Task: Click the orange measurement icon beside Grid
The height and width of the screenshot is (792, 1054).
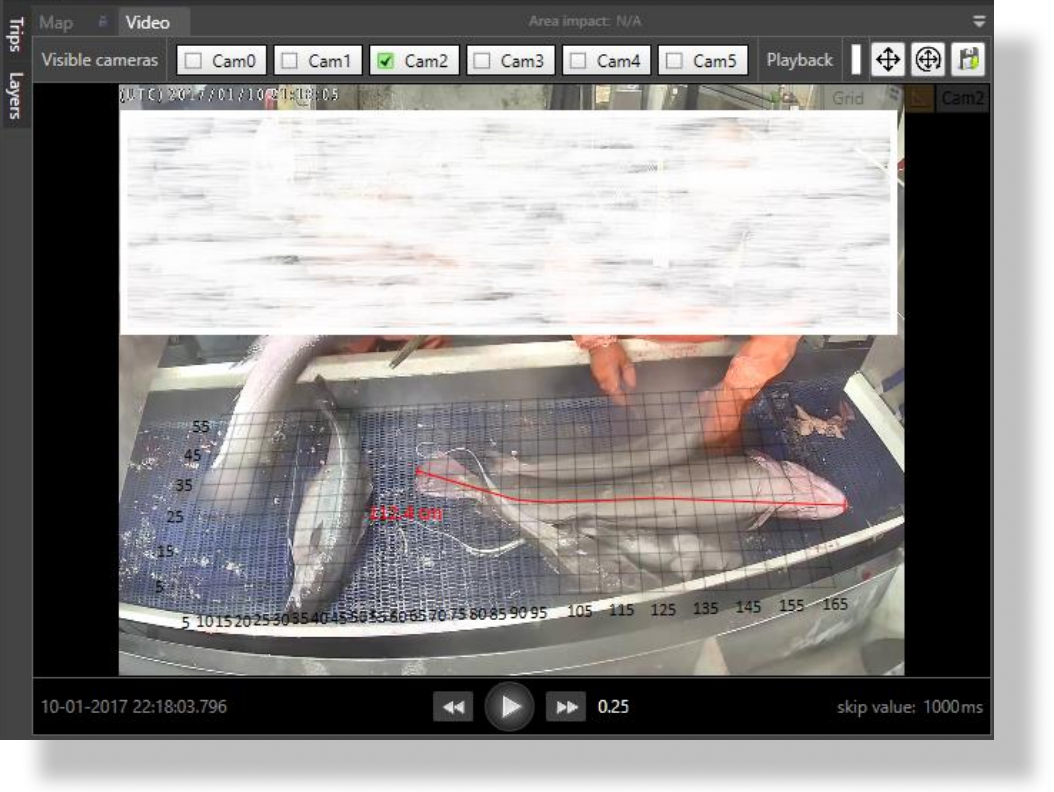Action: pyautogui.click(x=921, y=98)
